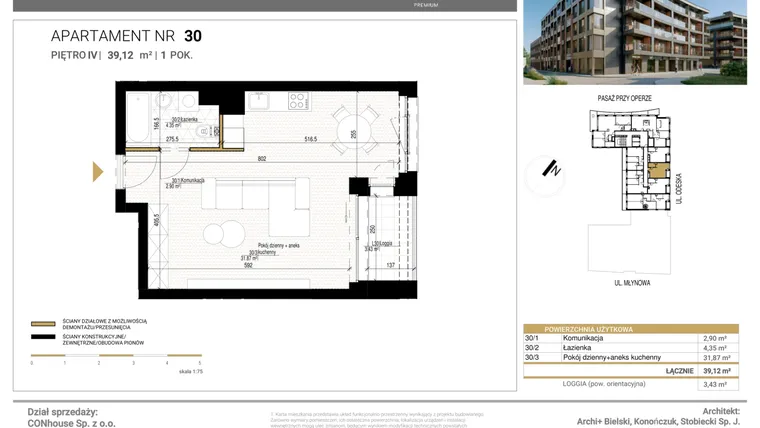Click 'LOGGIA (pow. orientacyjna)' row label
The image size is (760, 428).
pos(604,383)
